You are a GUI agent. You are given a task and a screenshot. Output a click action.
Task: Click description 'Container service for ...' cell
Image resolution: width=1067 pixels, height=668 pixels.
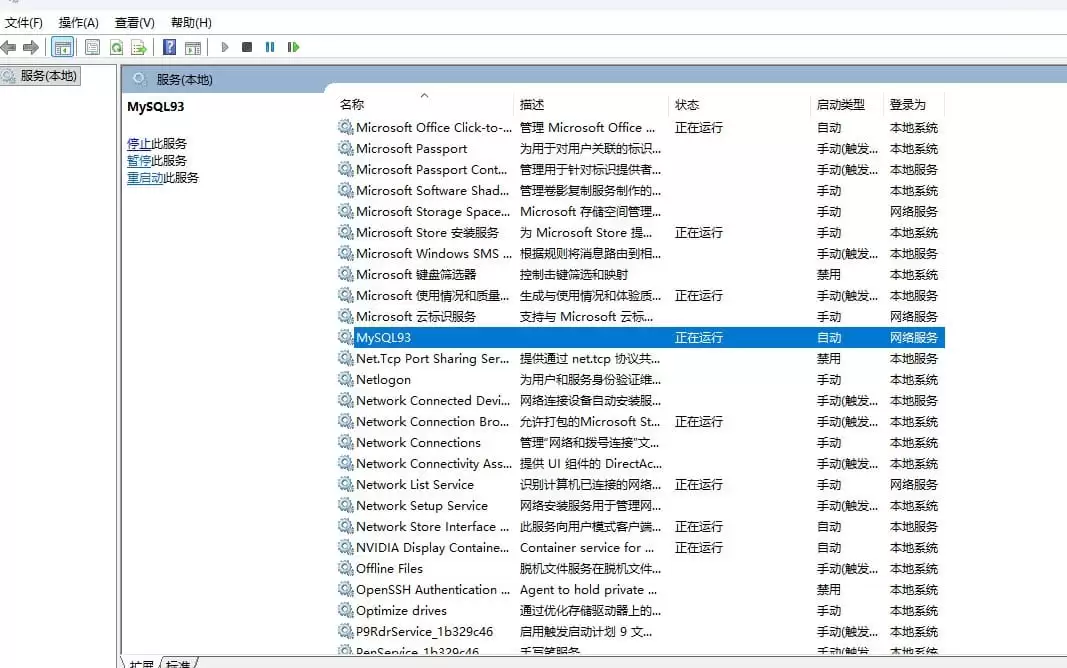587,548
